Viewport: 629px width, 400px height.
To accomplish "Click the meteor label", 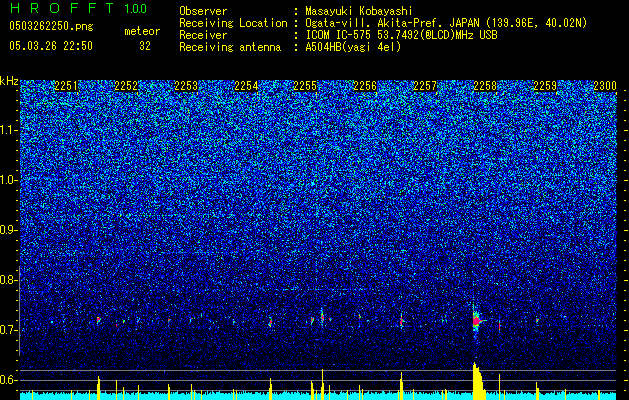I will (142, 31).
